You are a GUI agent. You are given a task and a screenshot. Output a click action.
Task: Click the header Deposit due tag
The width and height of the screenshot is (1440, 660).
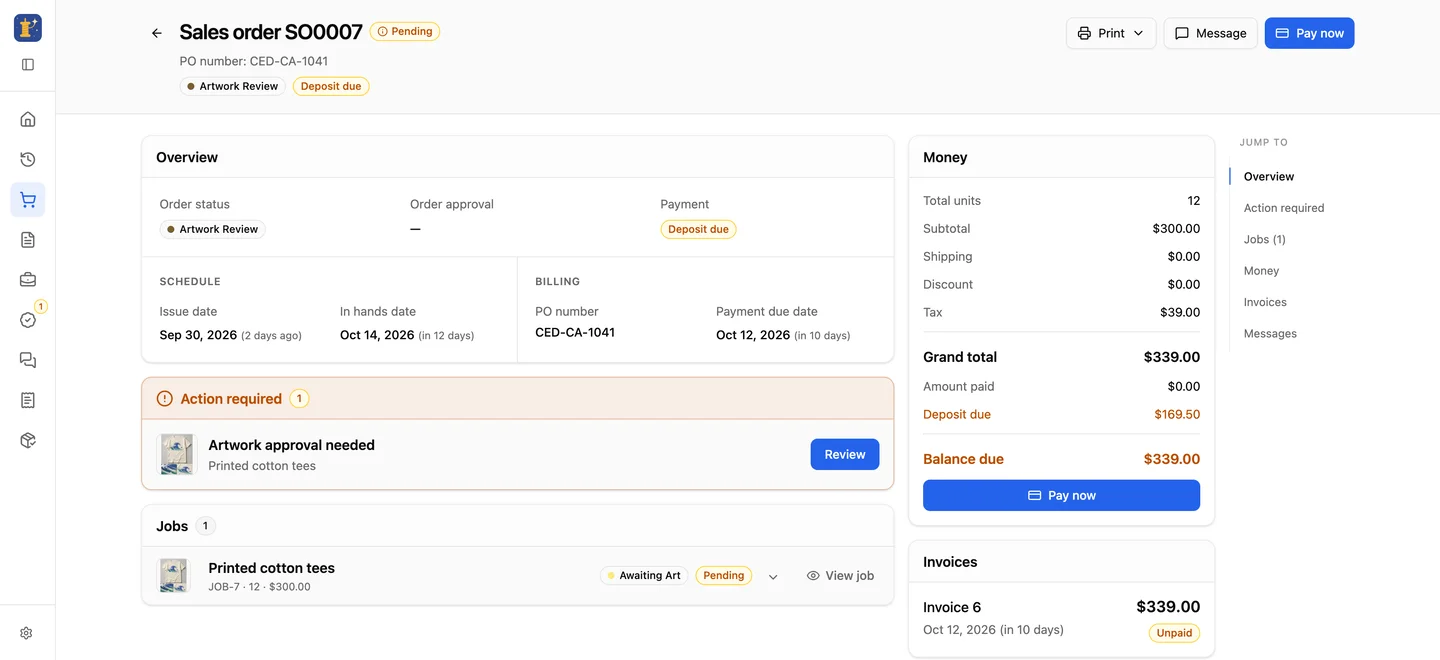click(x=331, y=86)
